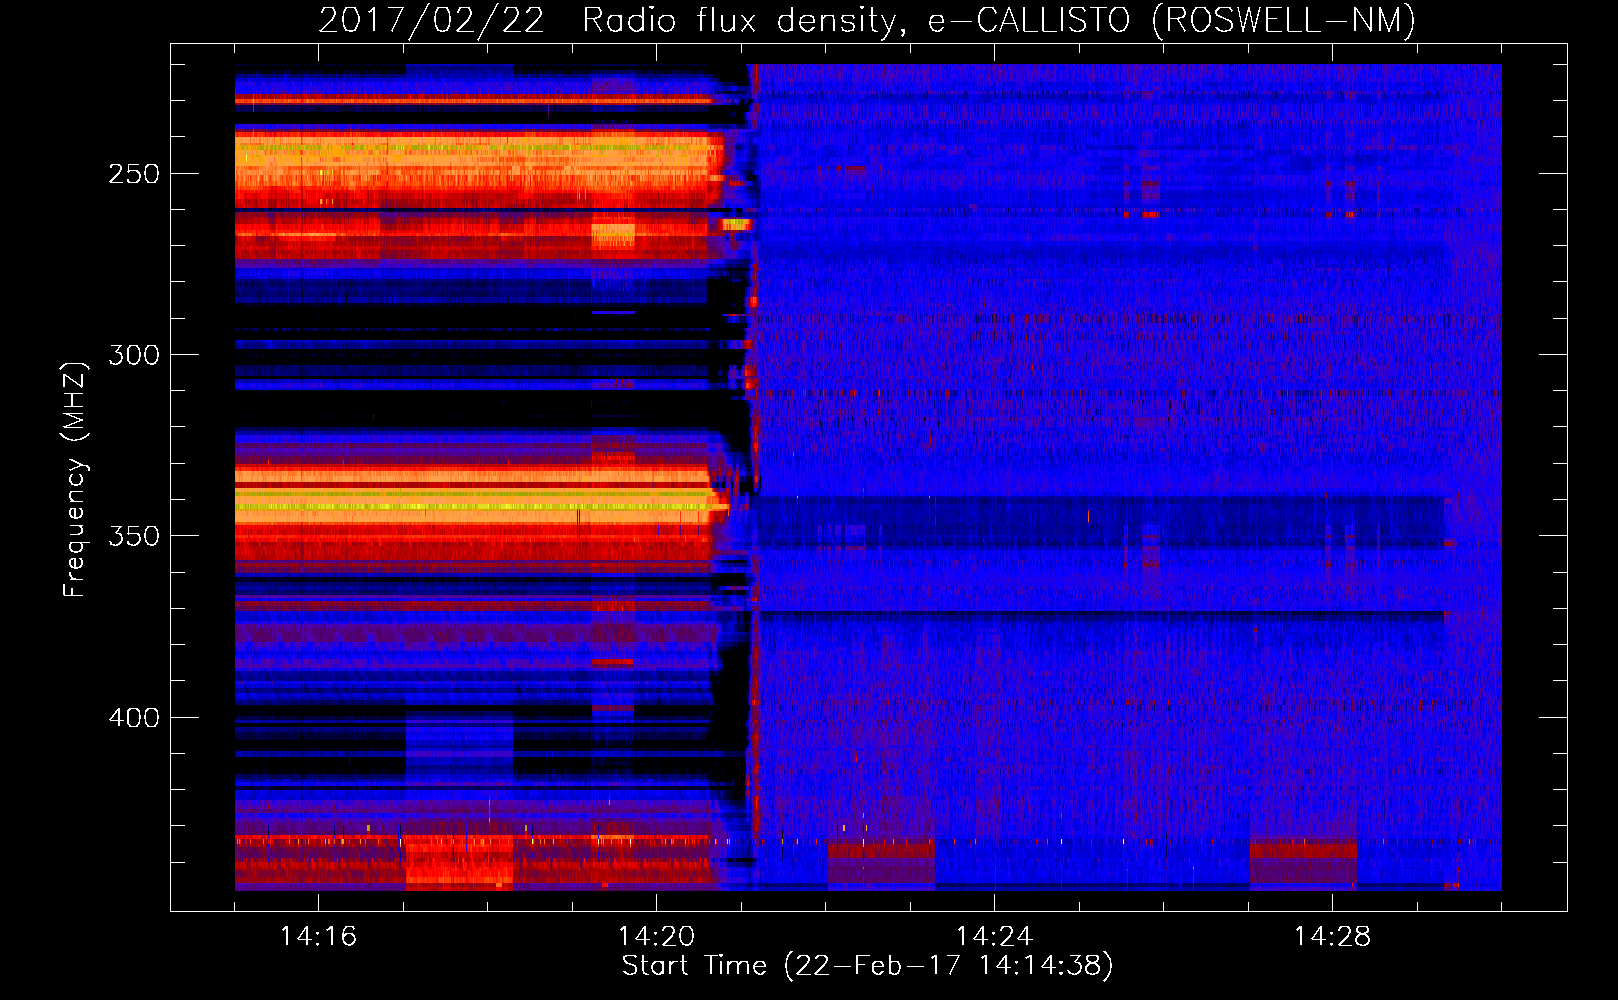Click the 14:20 time tick label
The height and width of the screenshot is (1000, 1618).
[x=656, y=937]
